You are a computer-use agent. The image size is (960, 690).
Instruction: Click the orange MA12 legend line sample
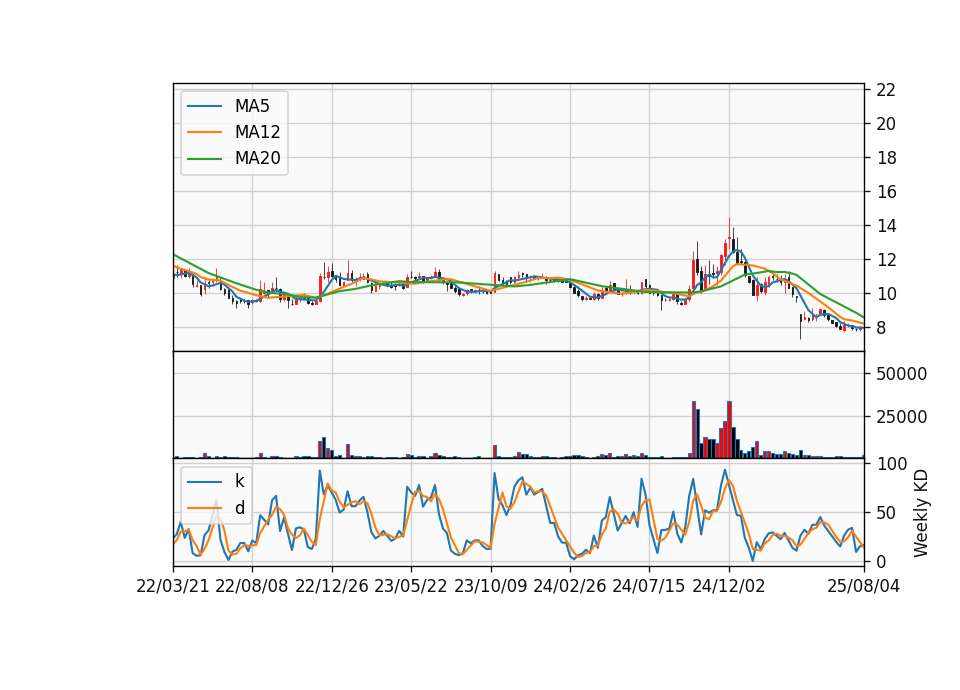(x=204, y=132)
